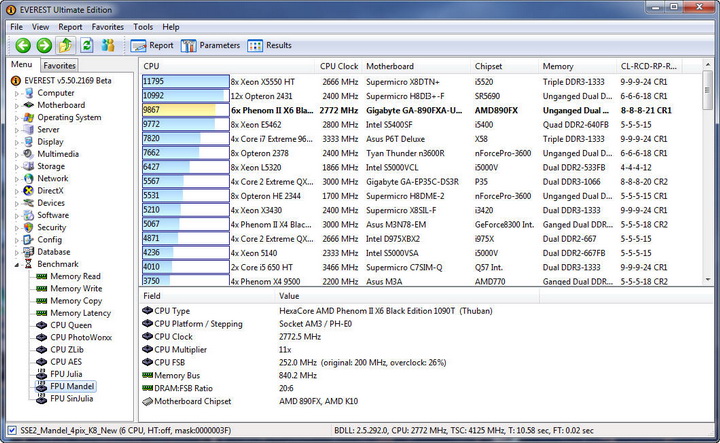Click the users icon in the toolbar
The image size is (720, 443).
coord(108,45)
